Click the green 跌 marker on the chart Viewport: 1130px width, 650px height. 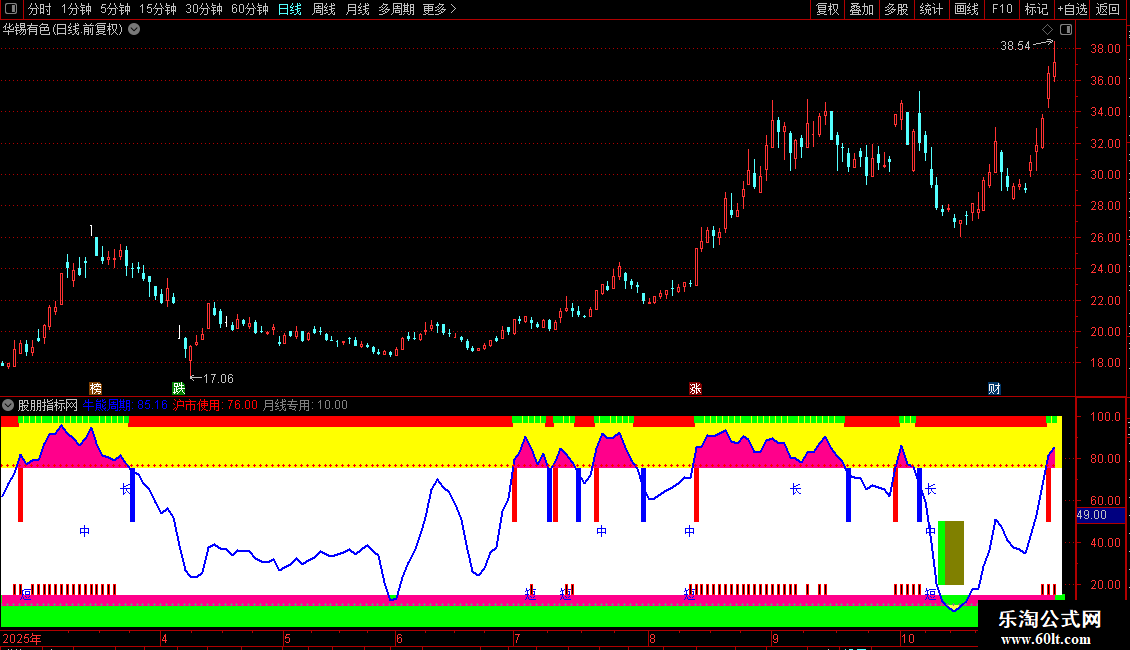[178, 388]
